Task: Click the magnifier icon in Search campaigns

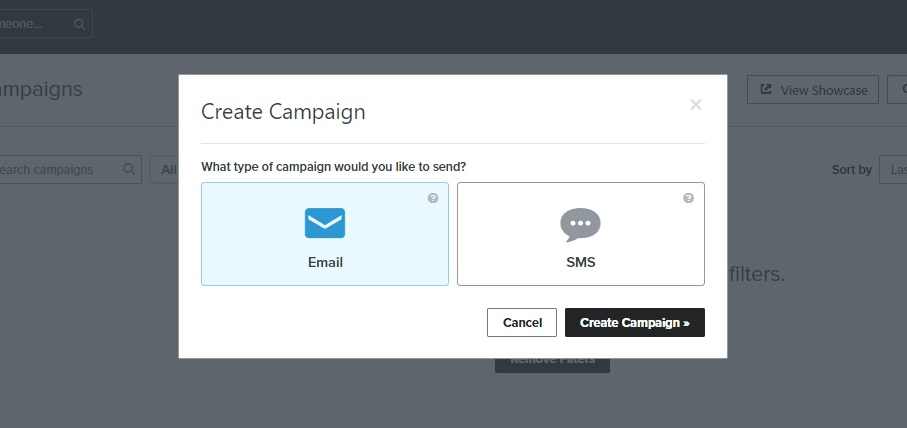Action: (129, 169)
